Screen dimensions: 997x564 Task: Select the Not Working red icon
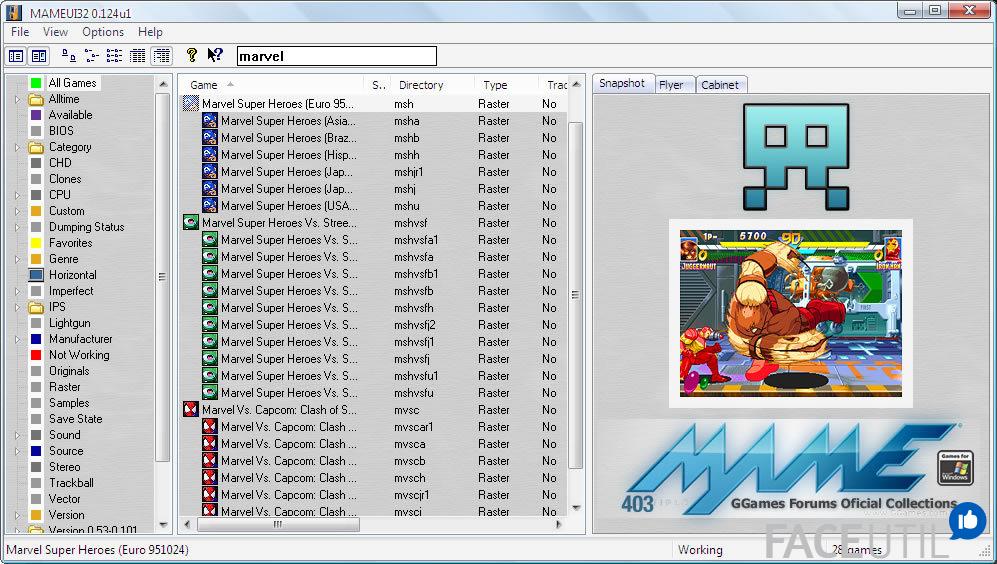(36, 355)
